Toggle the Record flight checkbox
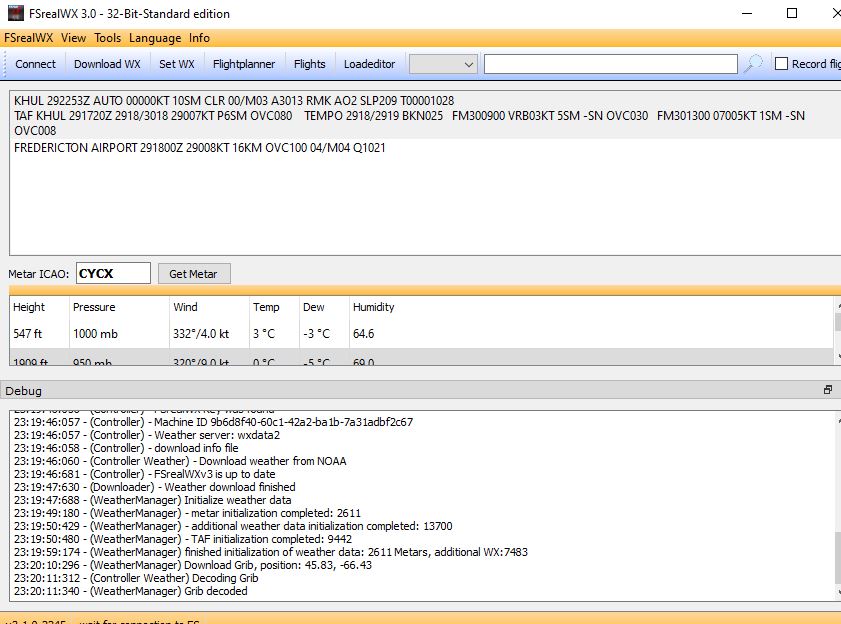This screenshot has height=624, width=841. click(781, 64)
